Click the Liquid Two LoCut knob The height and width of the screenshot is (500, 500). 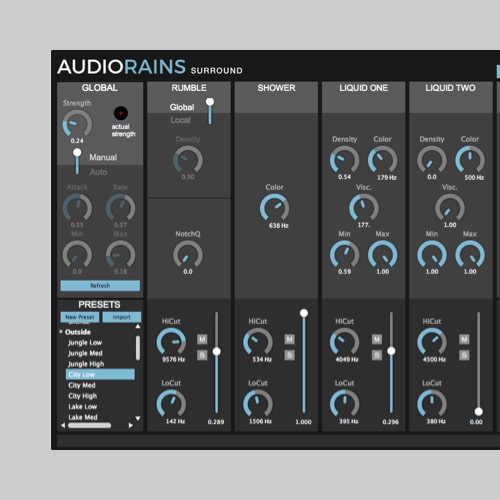(x=432, y=404)
